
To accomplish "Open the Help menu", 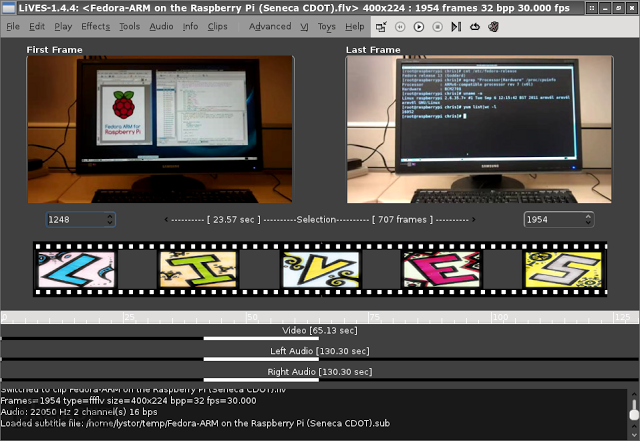I will pyautogui.click(x=355, y=27).
